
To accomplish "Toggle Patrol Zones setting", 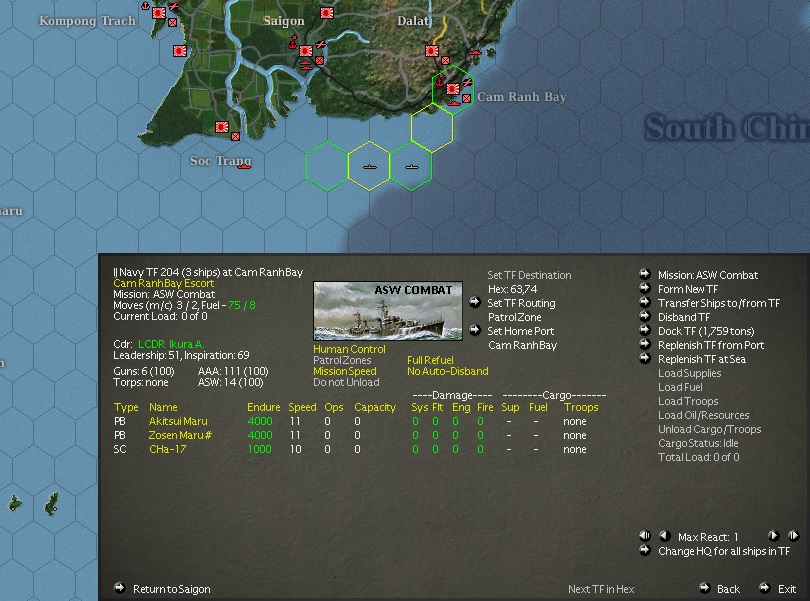I will point(342,360).
